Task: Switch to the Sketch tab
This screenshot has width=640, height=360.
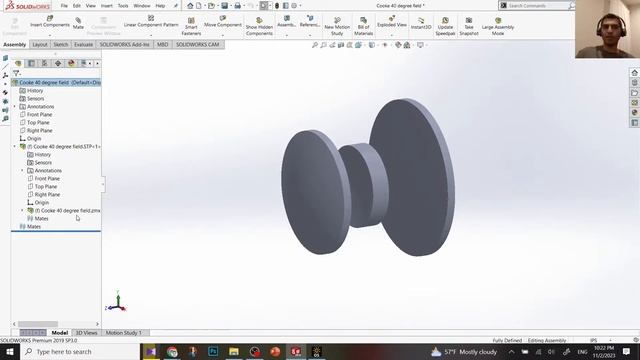Action: 60,44
